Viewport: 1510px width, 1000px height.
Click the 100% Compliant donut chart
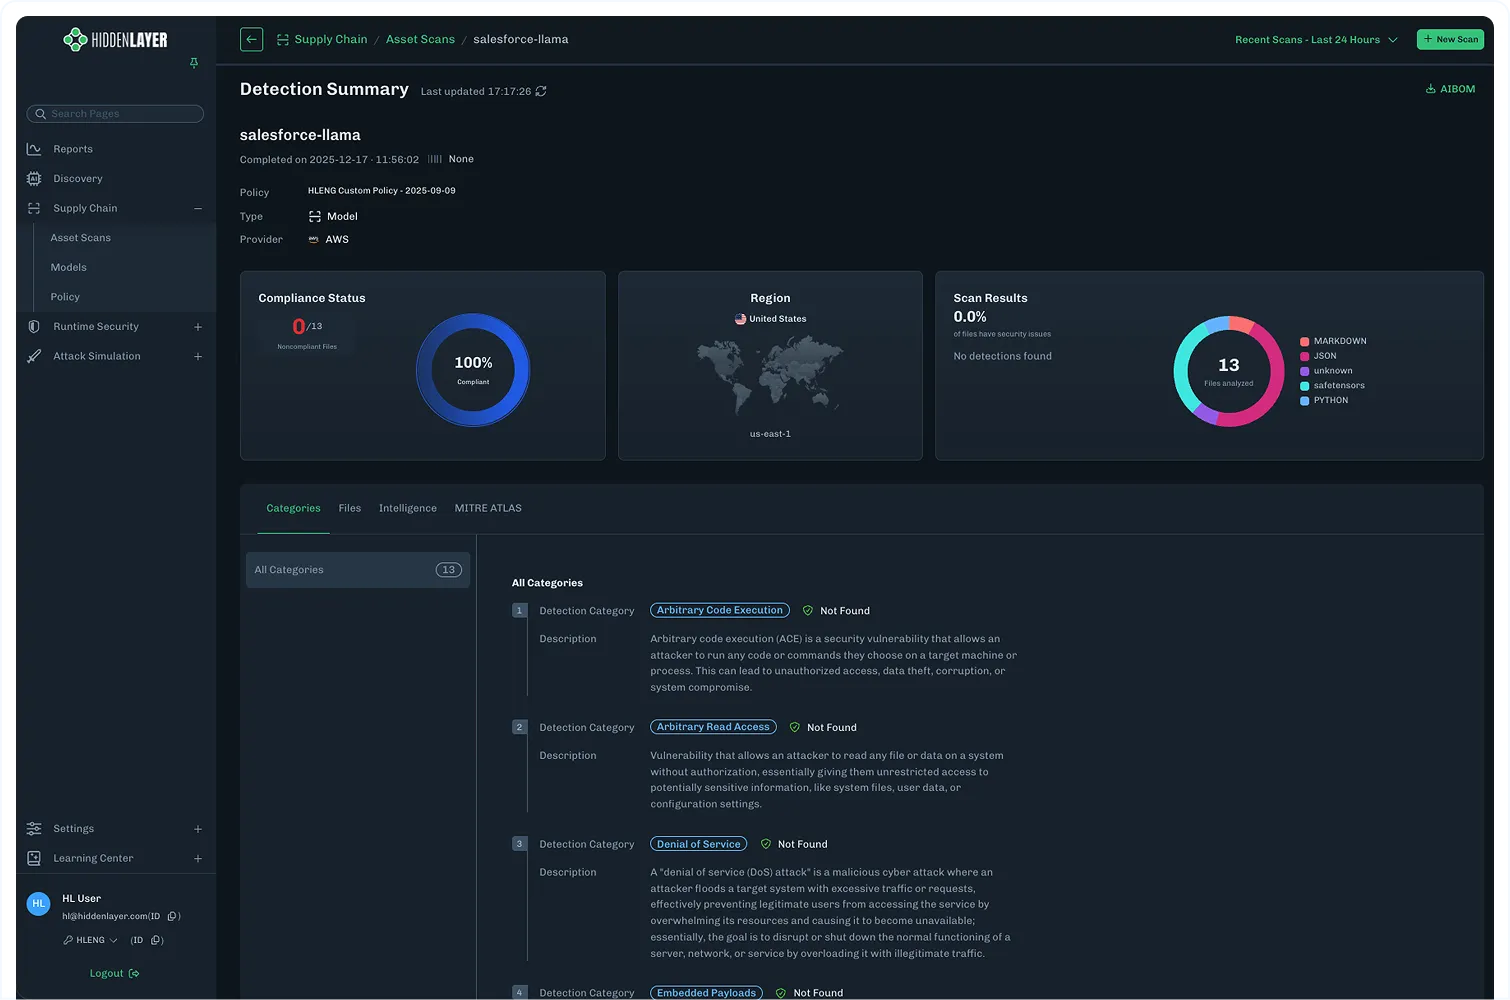(473, 370)
